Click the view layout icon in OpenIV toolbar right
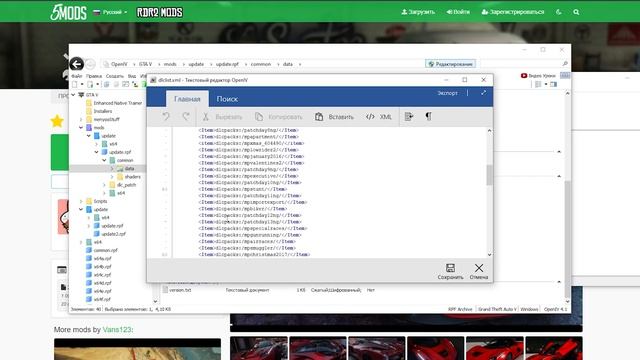640x360 pixels. pos(538,84)
